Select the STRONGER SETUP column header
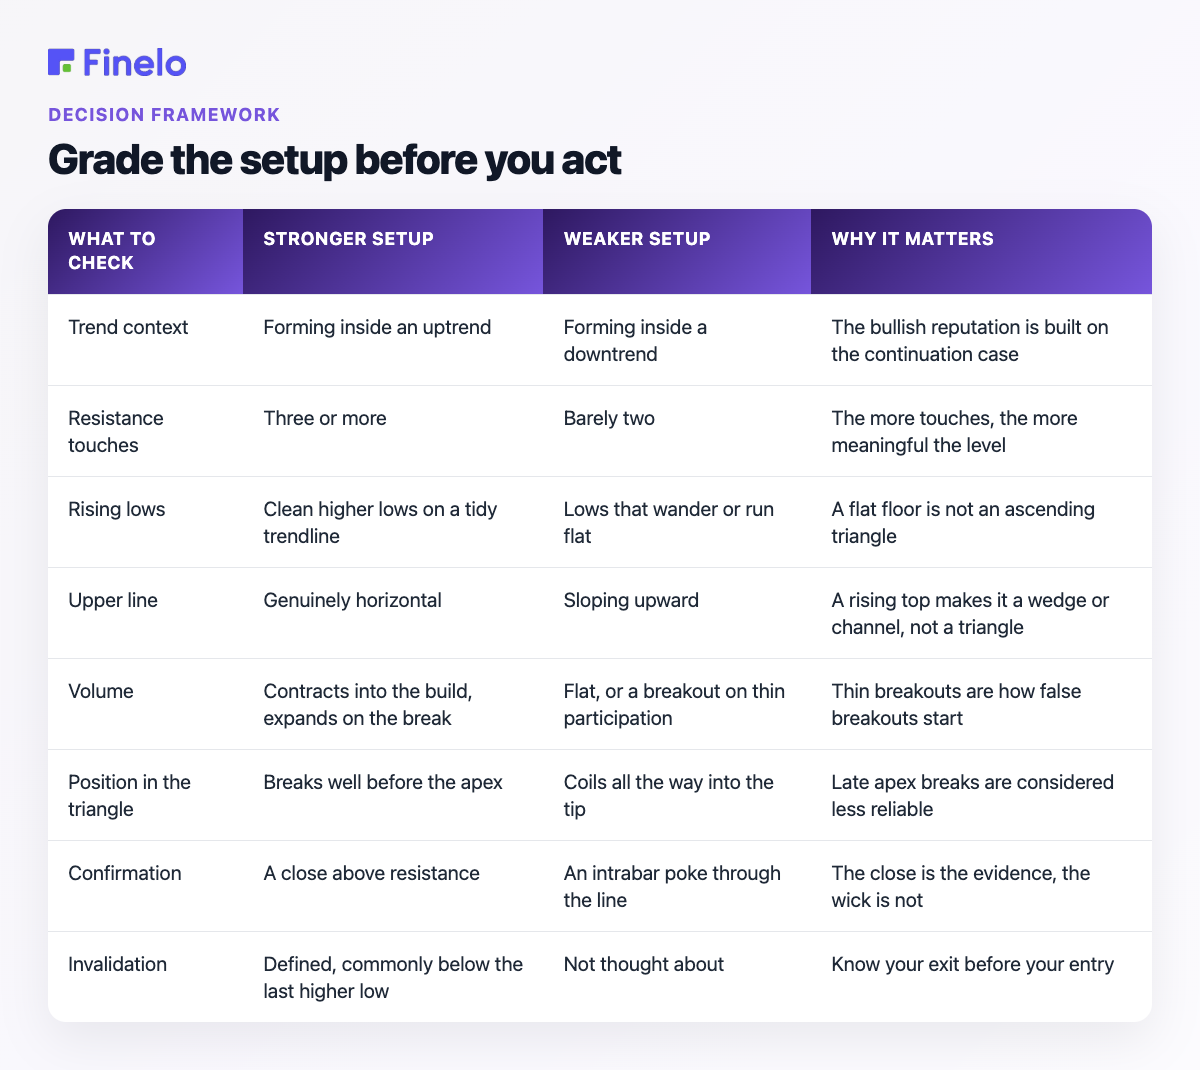1200x1070 pixels. point(348,239)
